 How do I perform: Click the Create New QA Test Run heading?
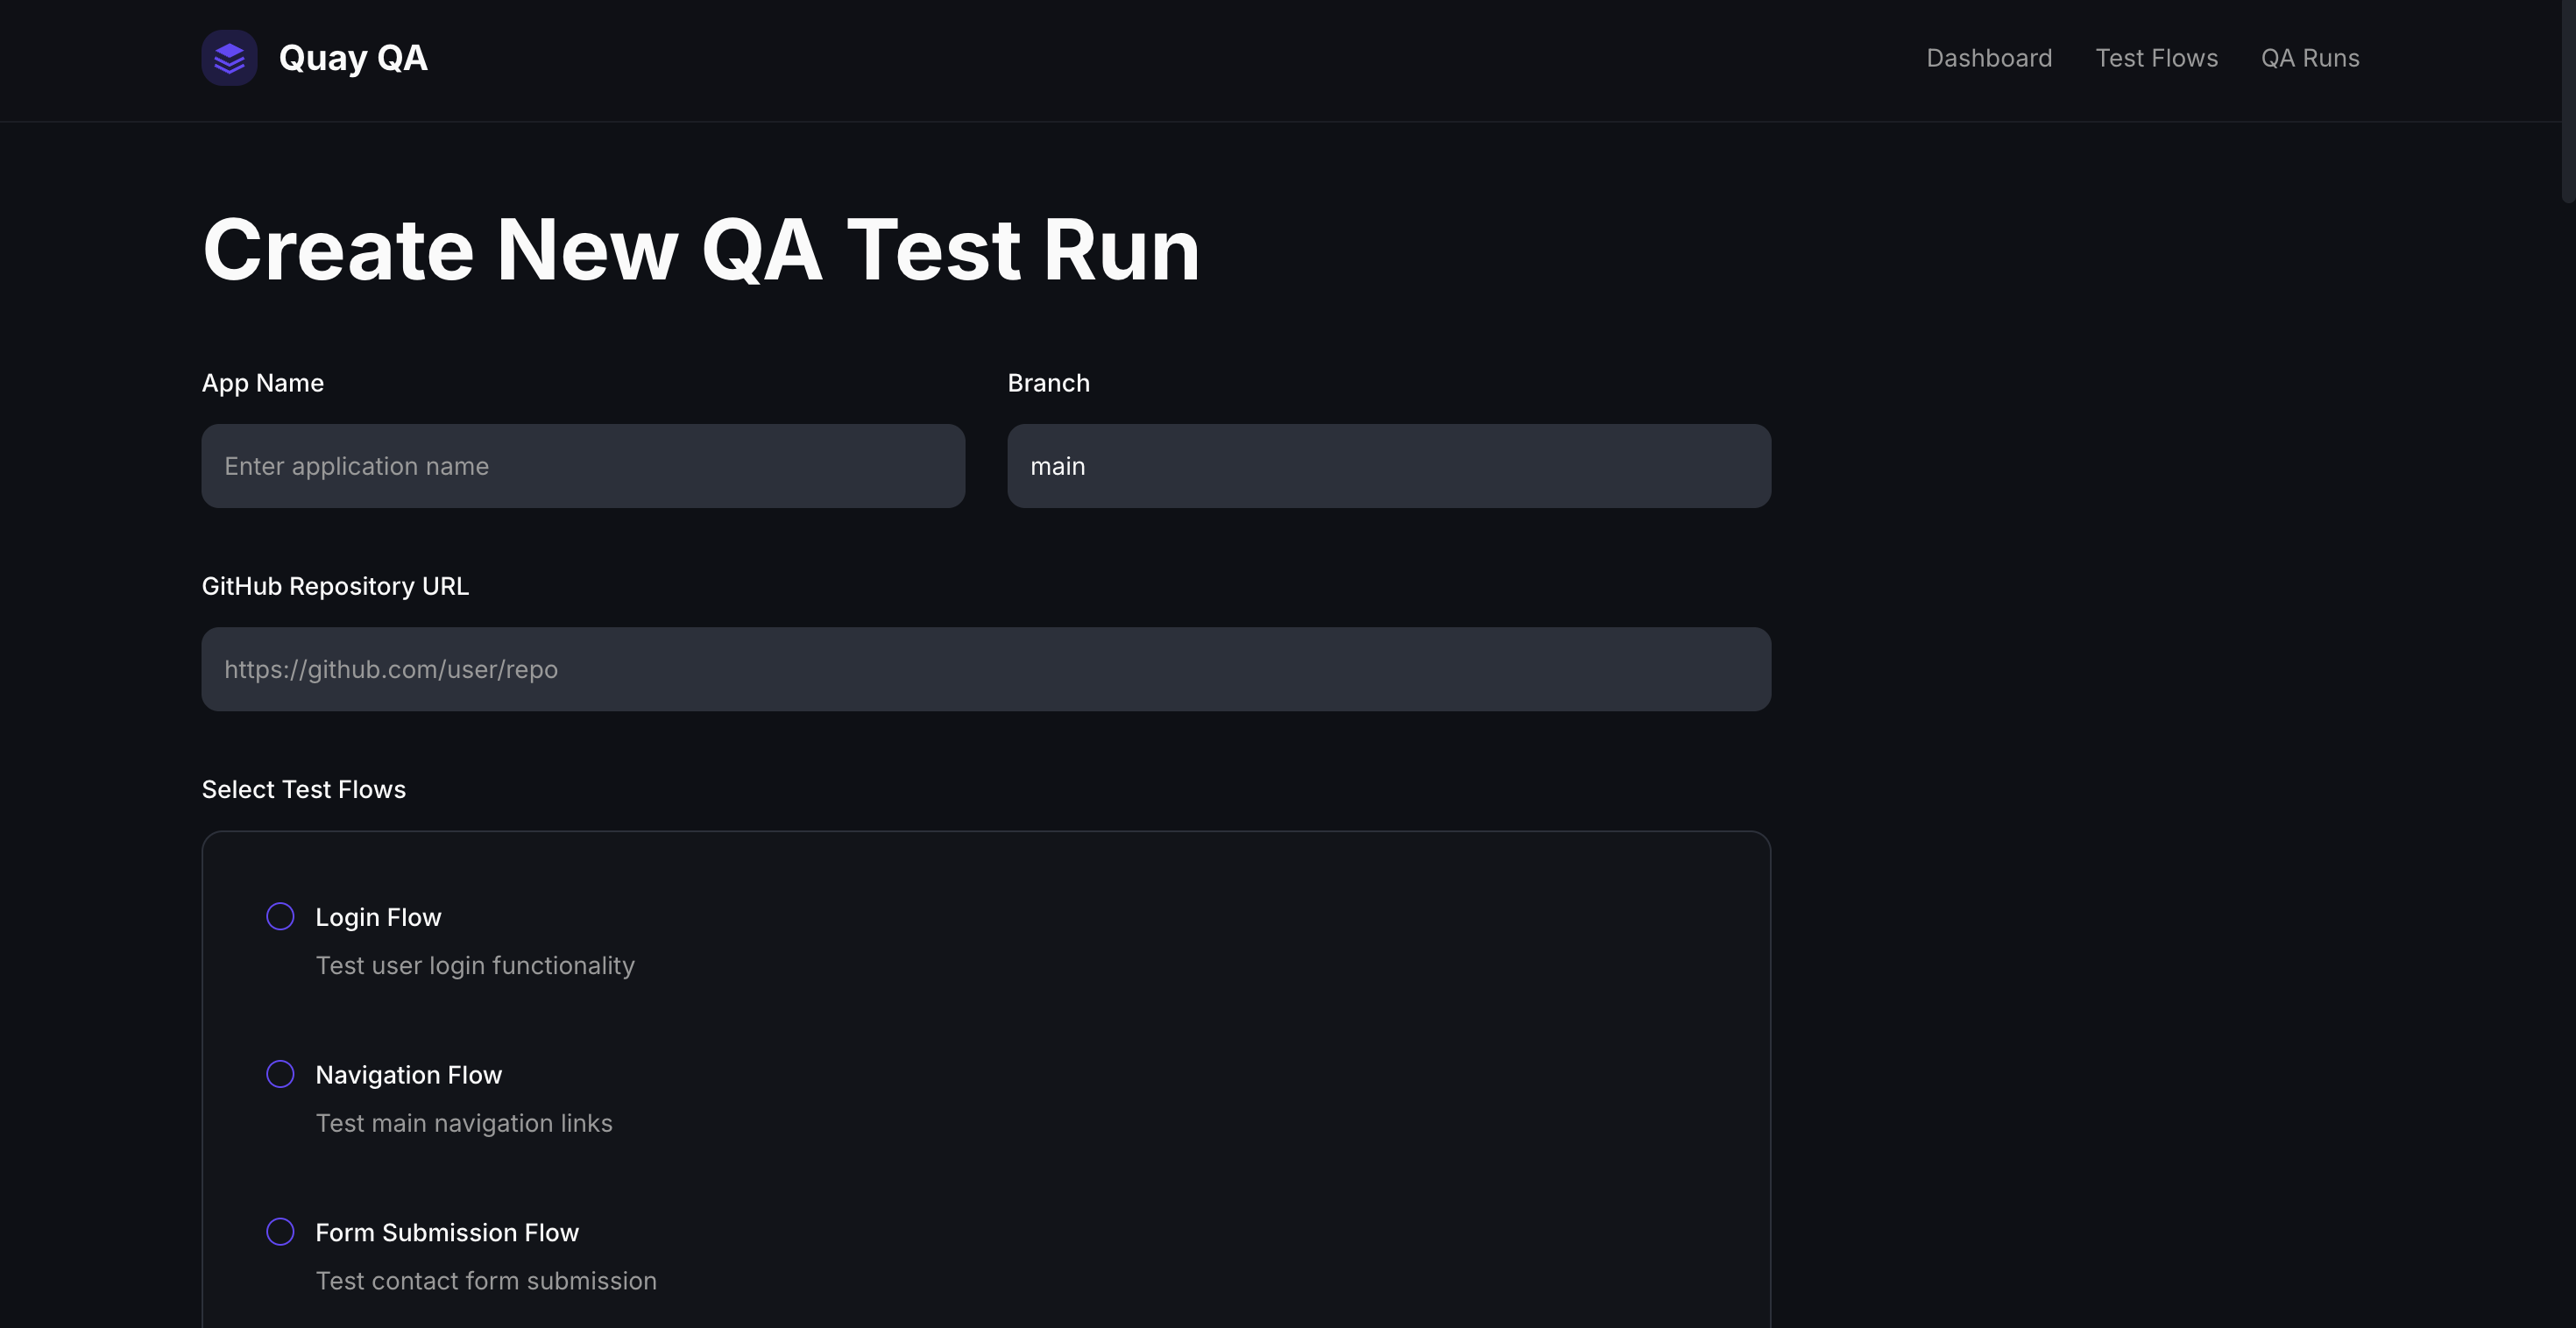(x=701, y=248)
